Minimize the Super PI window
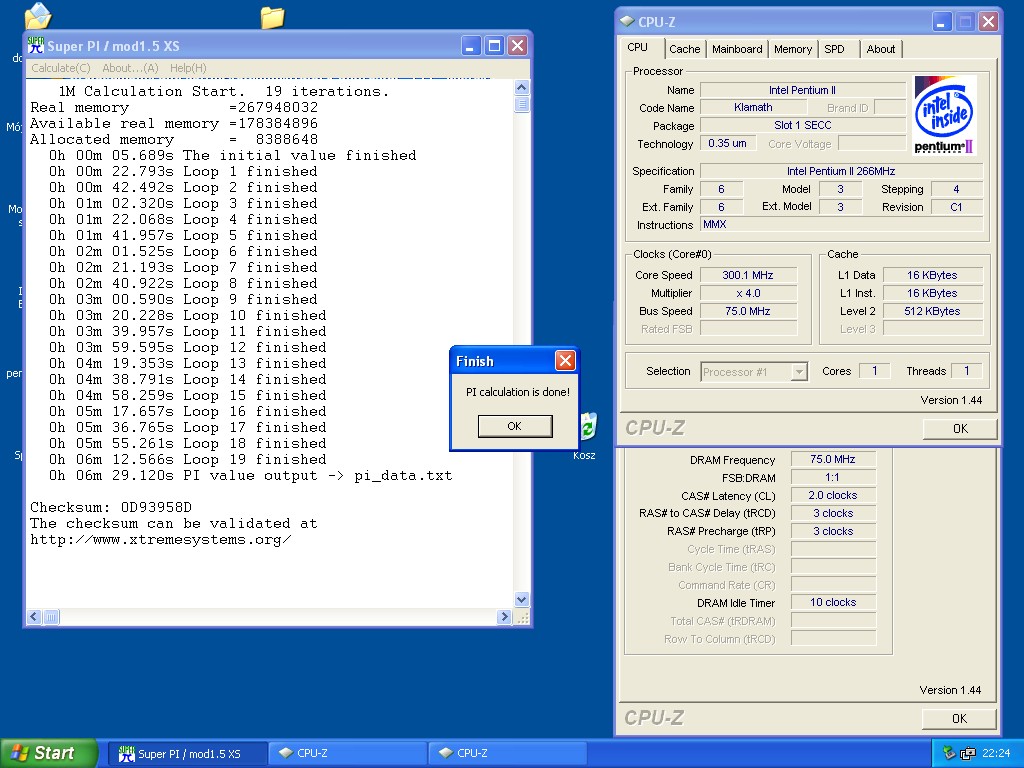The image size is (1024, 768). click(471, 46)
